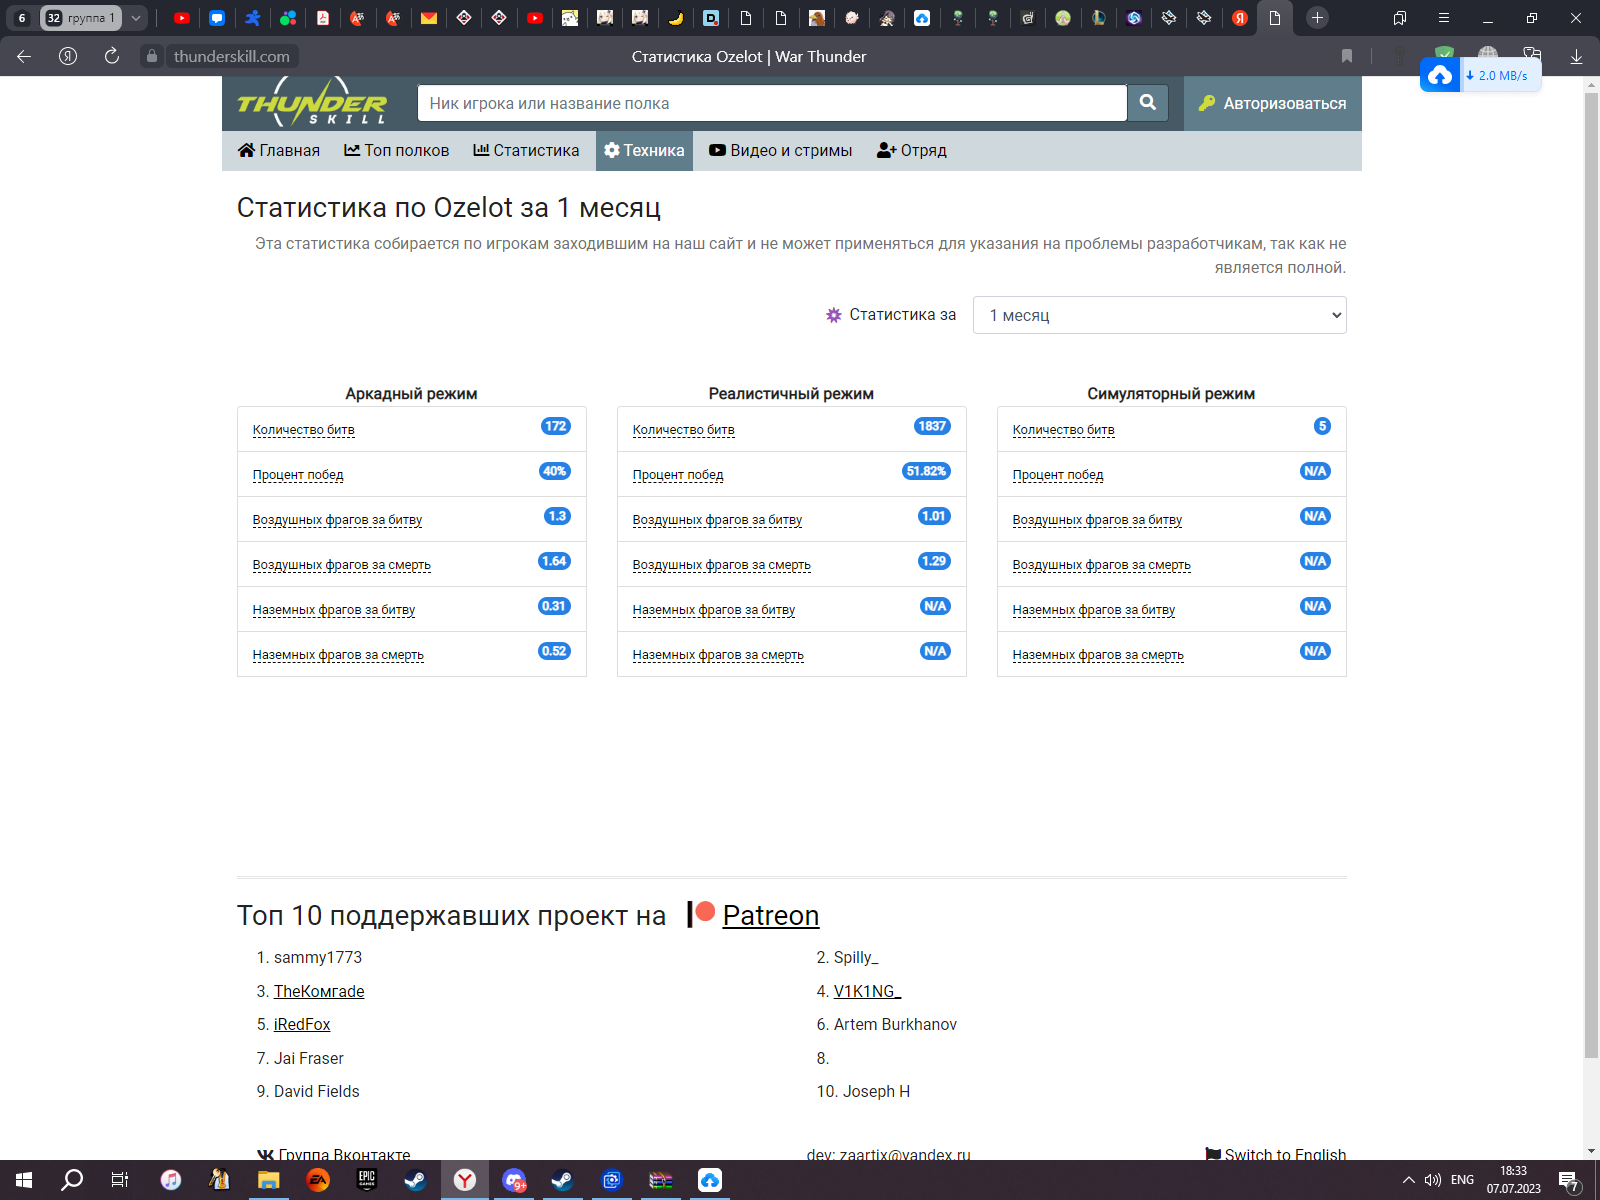Click the blue cloud download speed widget
1600x1200 pixels.
(1480, 75)
